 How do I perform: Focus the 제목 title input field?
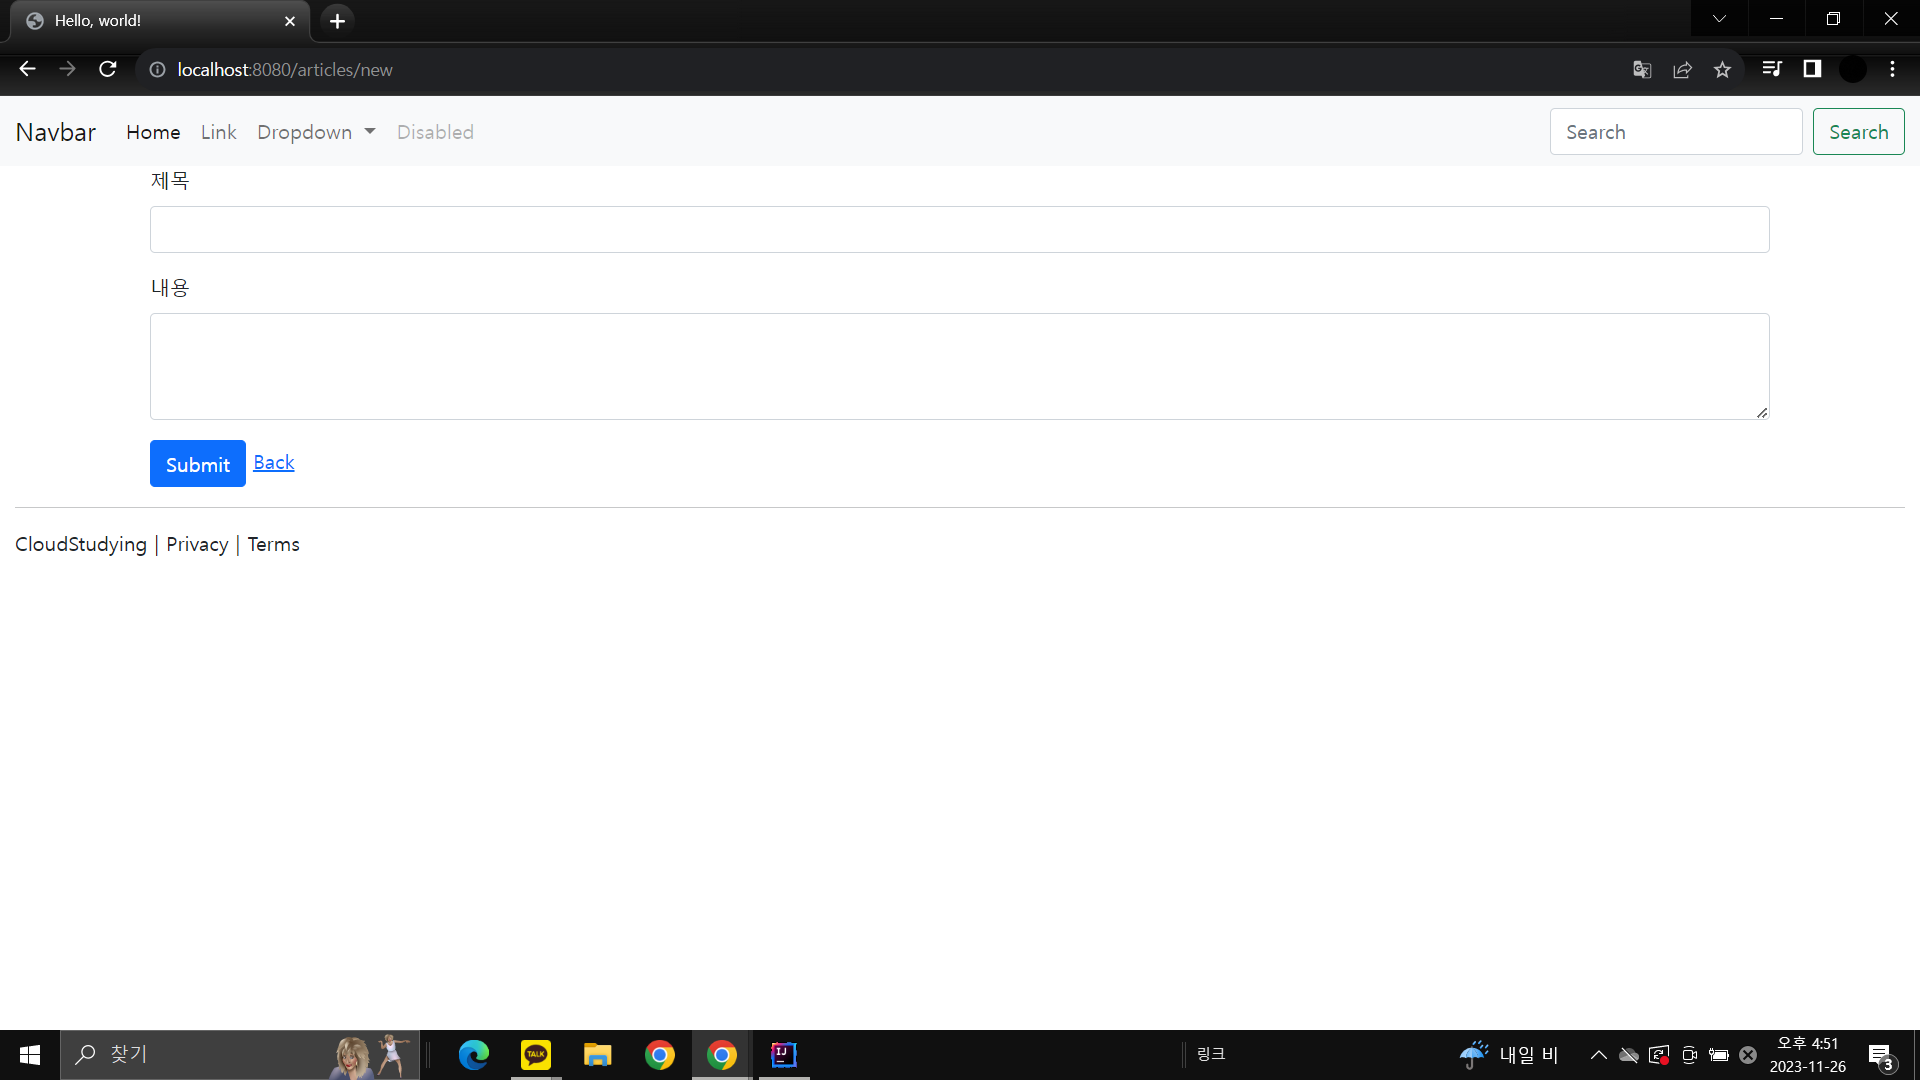pyautogui.click(x=959, y=229)
